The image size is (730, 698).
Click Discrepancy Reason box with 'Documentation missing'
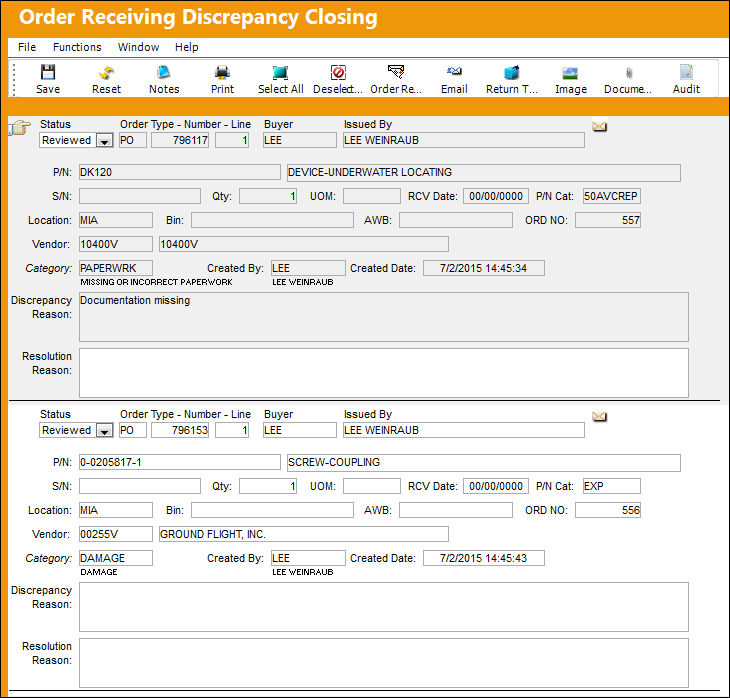384,317
